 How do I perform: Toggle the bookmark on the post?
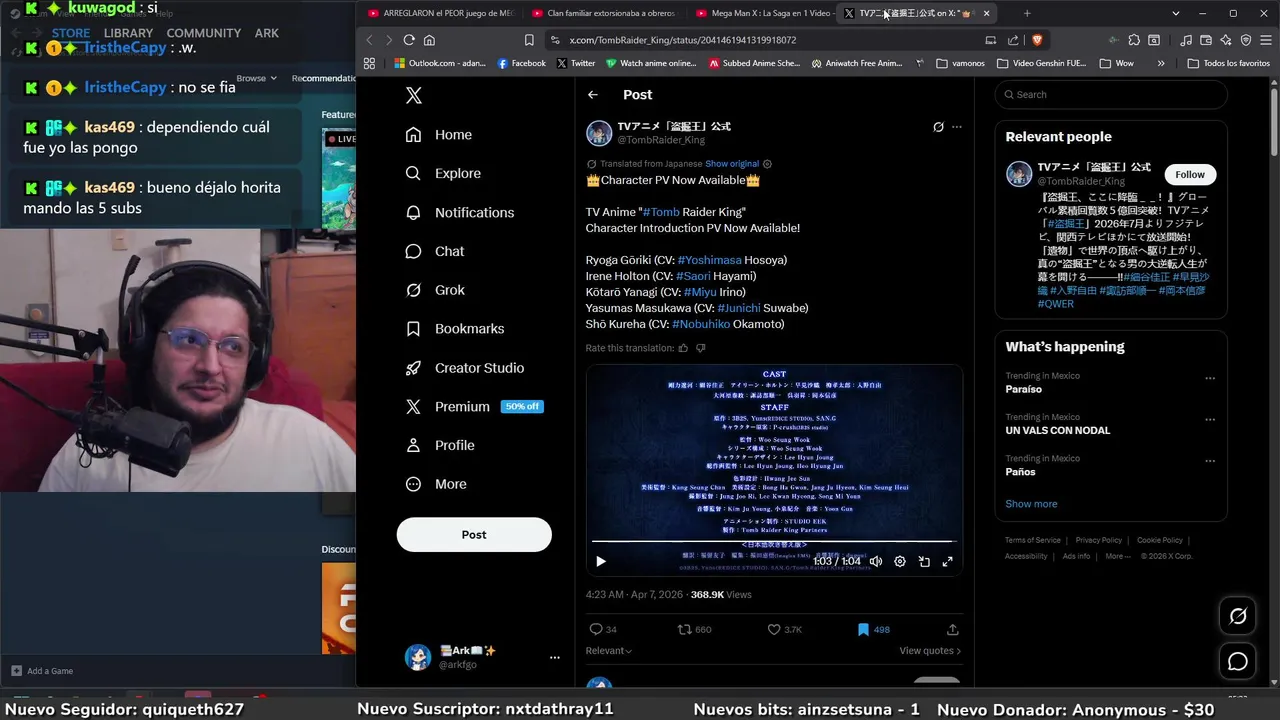(863, 629)
